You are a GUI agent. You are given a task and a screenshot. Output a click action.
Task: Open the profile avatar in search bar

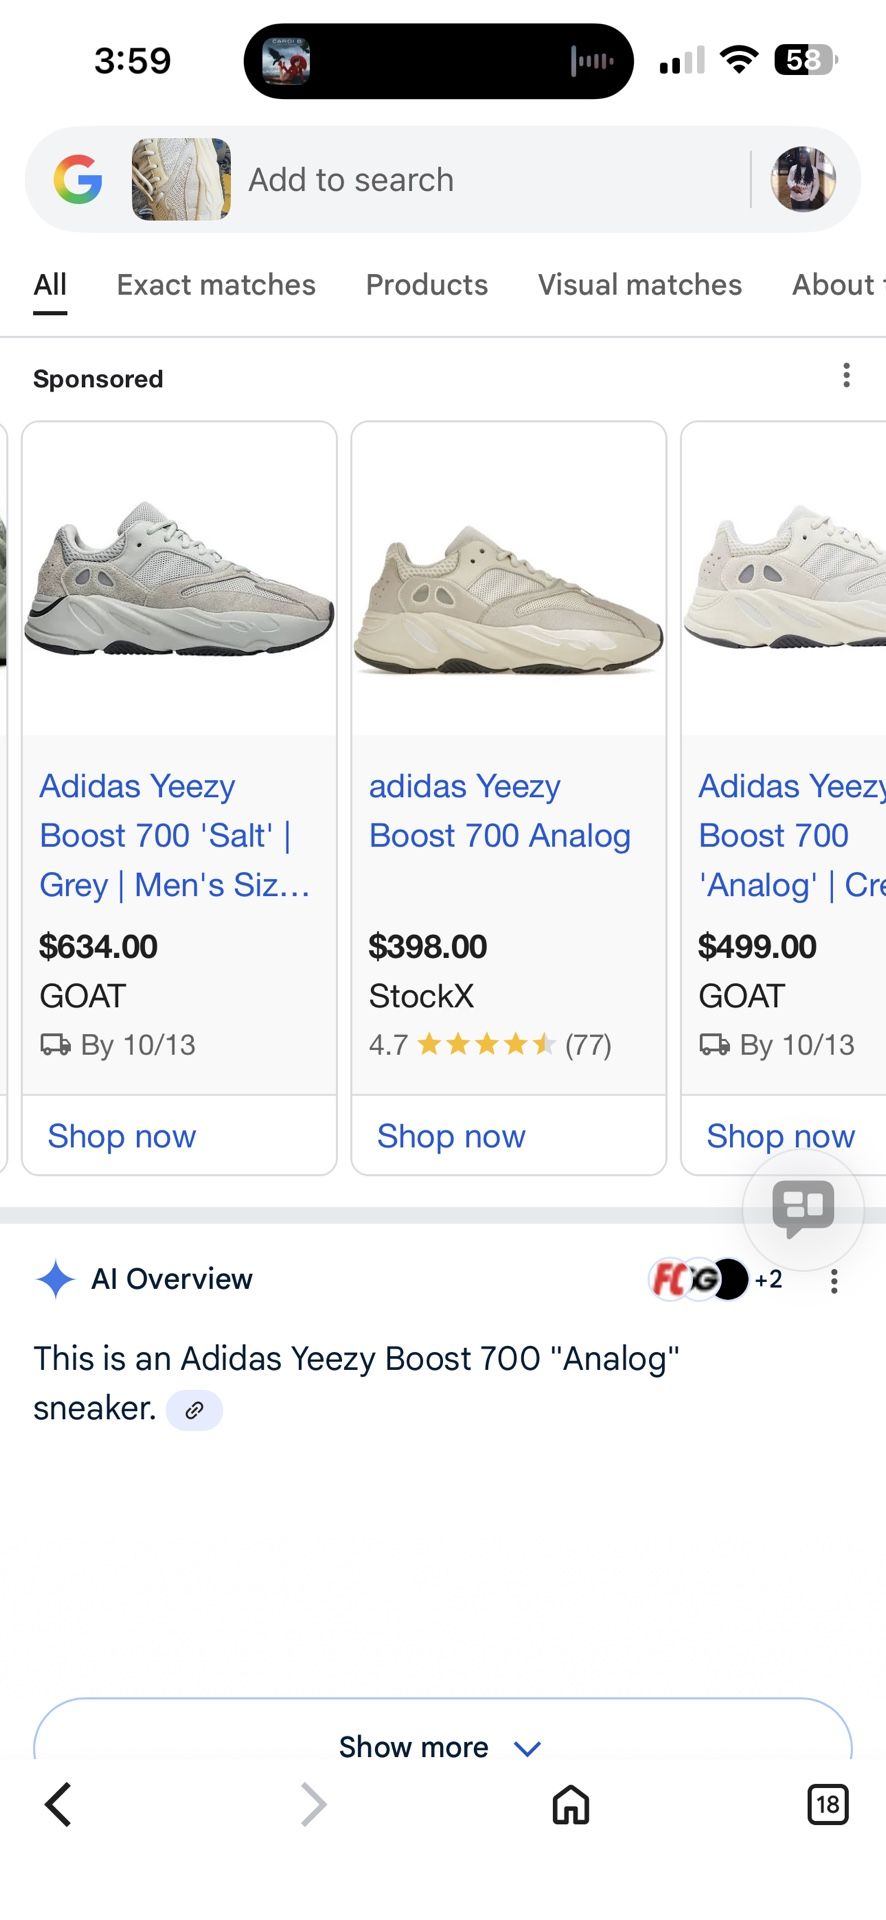click(x=802, y=180)
